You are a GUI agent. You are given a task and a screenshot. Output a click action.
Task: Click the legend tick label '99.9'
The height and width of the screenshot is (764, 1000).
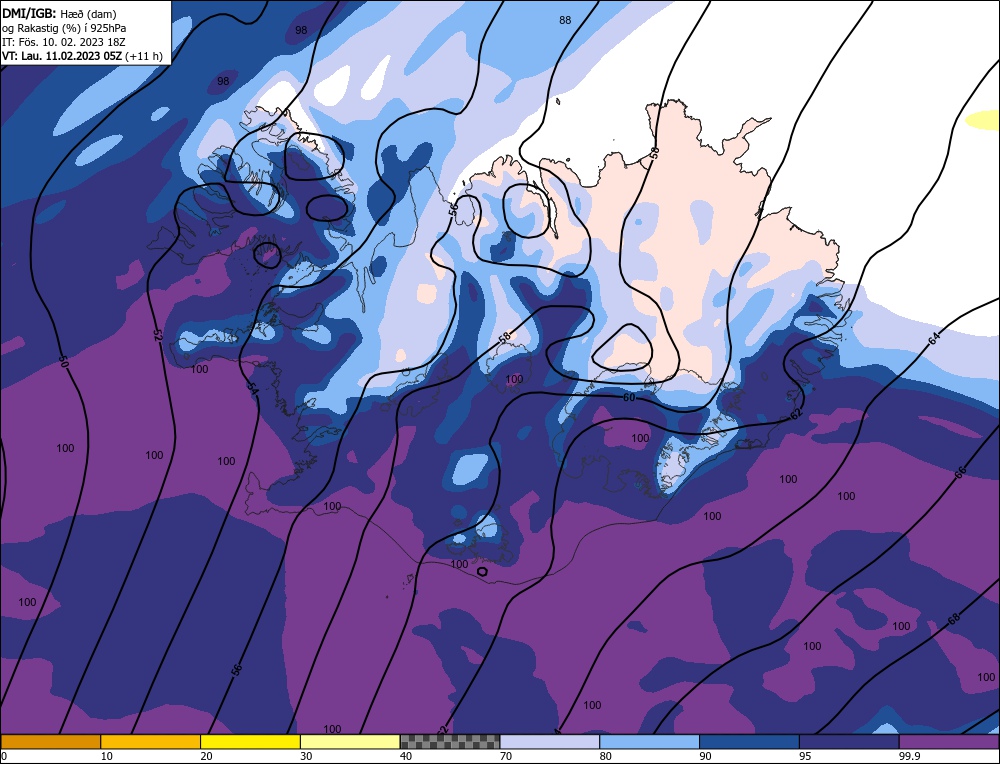click(x=907, y=756)
